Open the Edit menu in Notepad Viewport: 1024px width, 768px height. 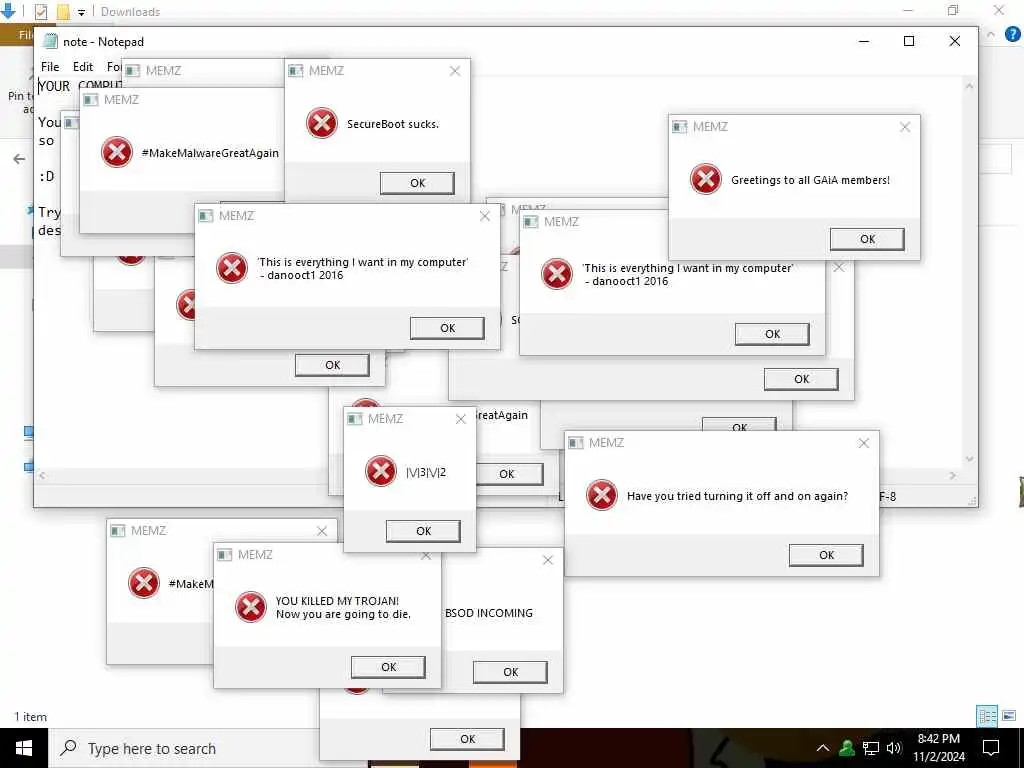tap(83, 67)
